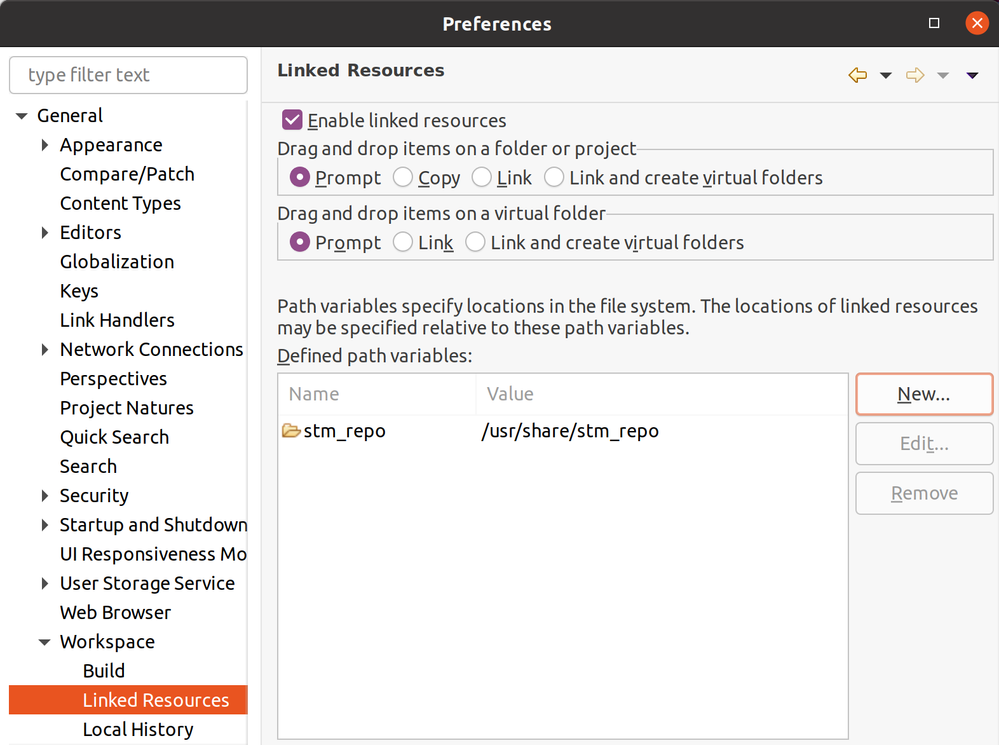The width and height of the screenshot is (999, 745).
Task: Sort by the Name column header
Action: (377, 394)
